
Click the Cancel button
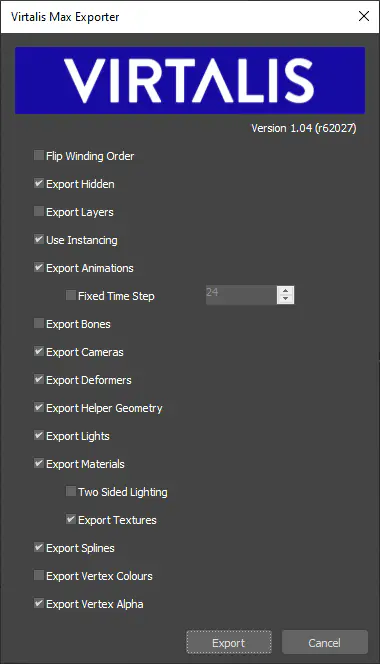click(325, 642)
